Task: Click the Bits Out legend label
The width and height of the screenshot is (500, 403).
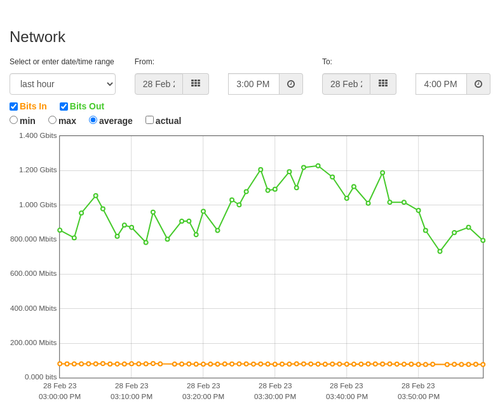Action: (x=87, y=106)
